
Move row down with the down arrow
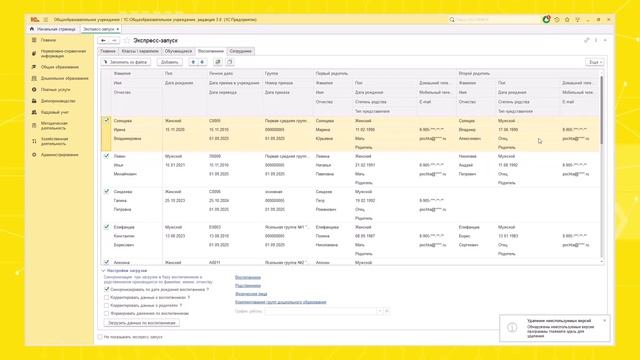(x=202, y=62)
